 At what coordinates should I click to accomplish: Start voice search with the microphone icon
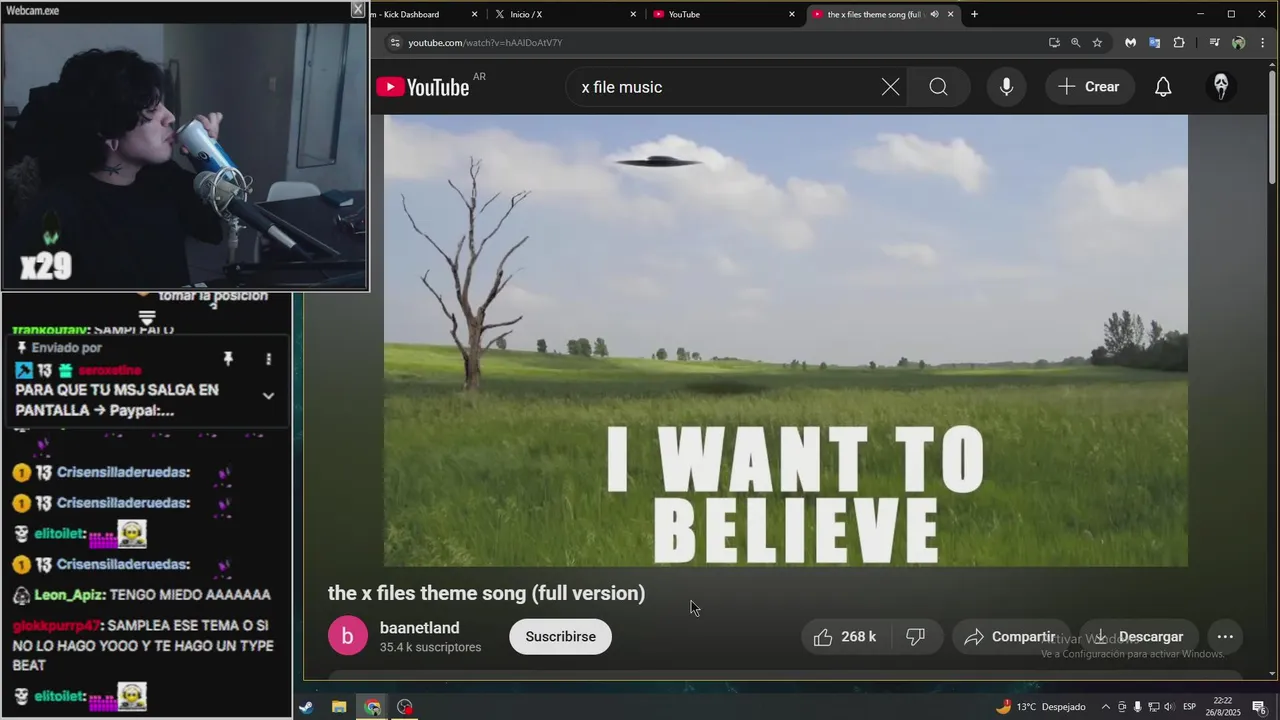[1006, 87]
